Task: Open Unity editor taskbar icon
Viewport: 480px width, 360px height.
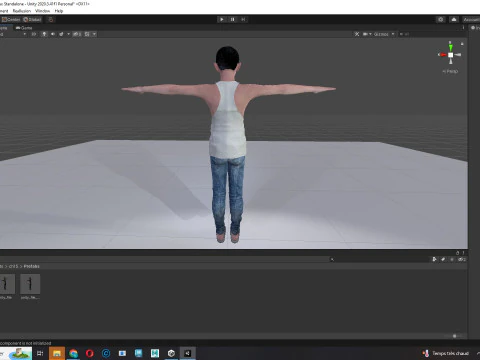Action: click(x=187, y=353)
